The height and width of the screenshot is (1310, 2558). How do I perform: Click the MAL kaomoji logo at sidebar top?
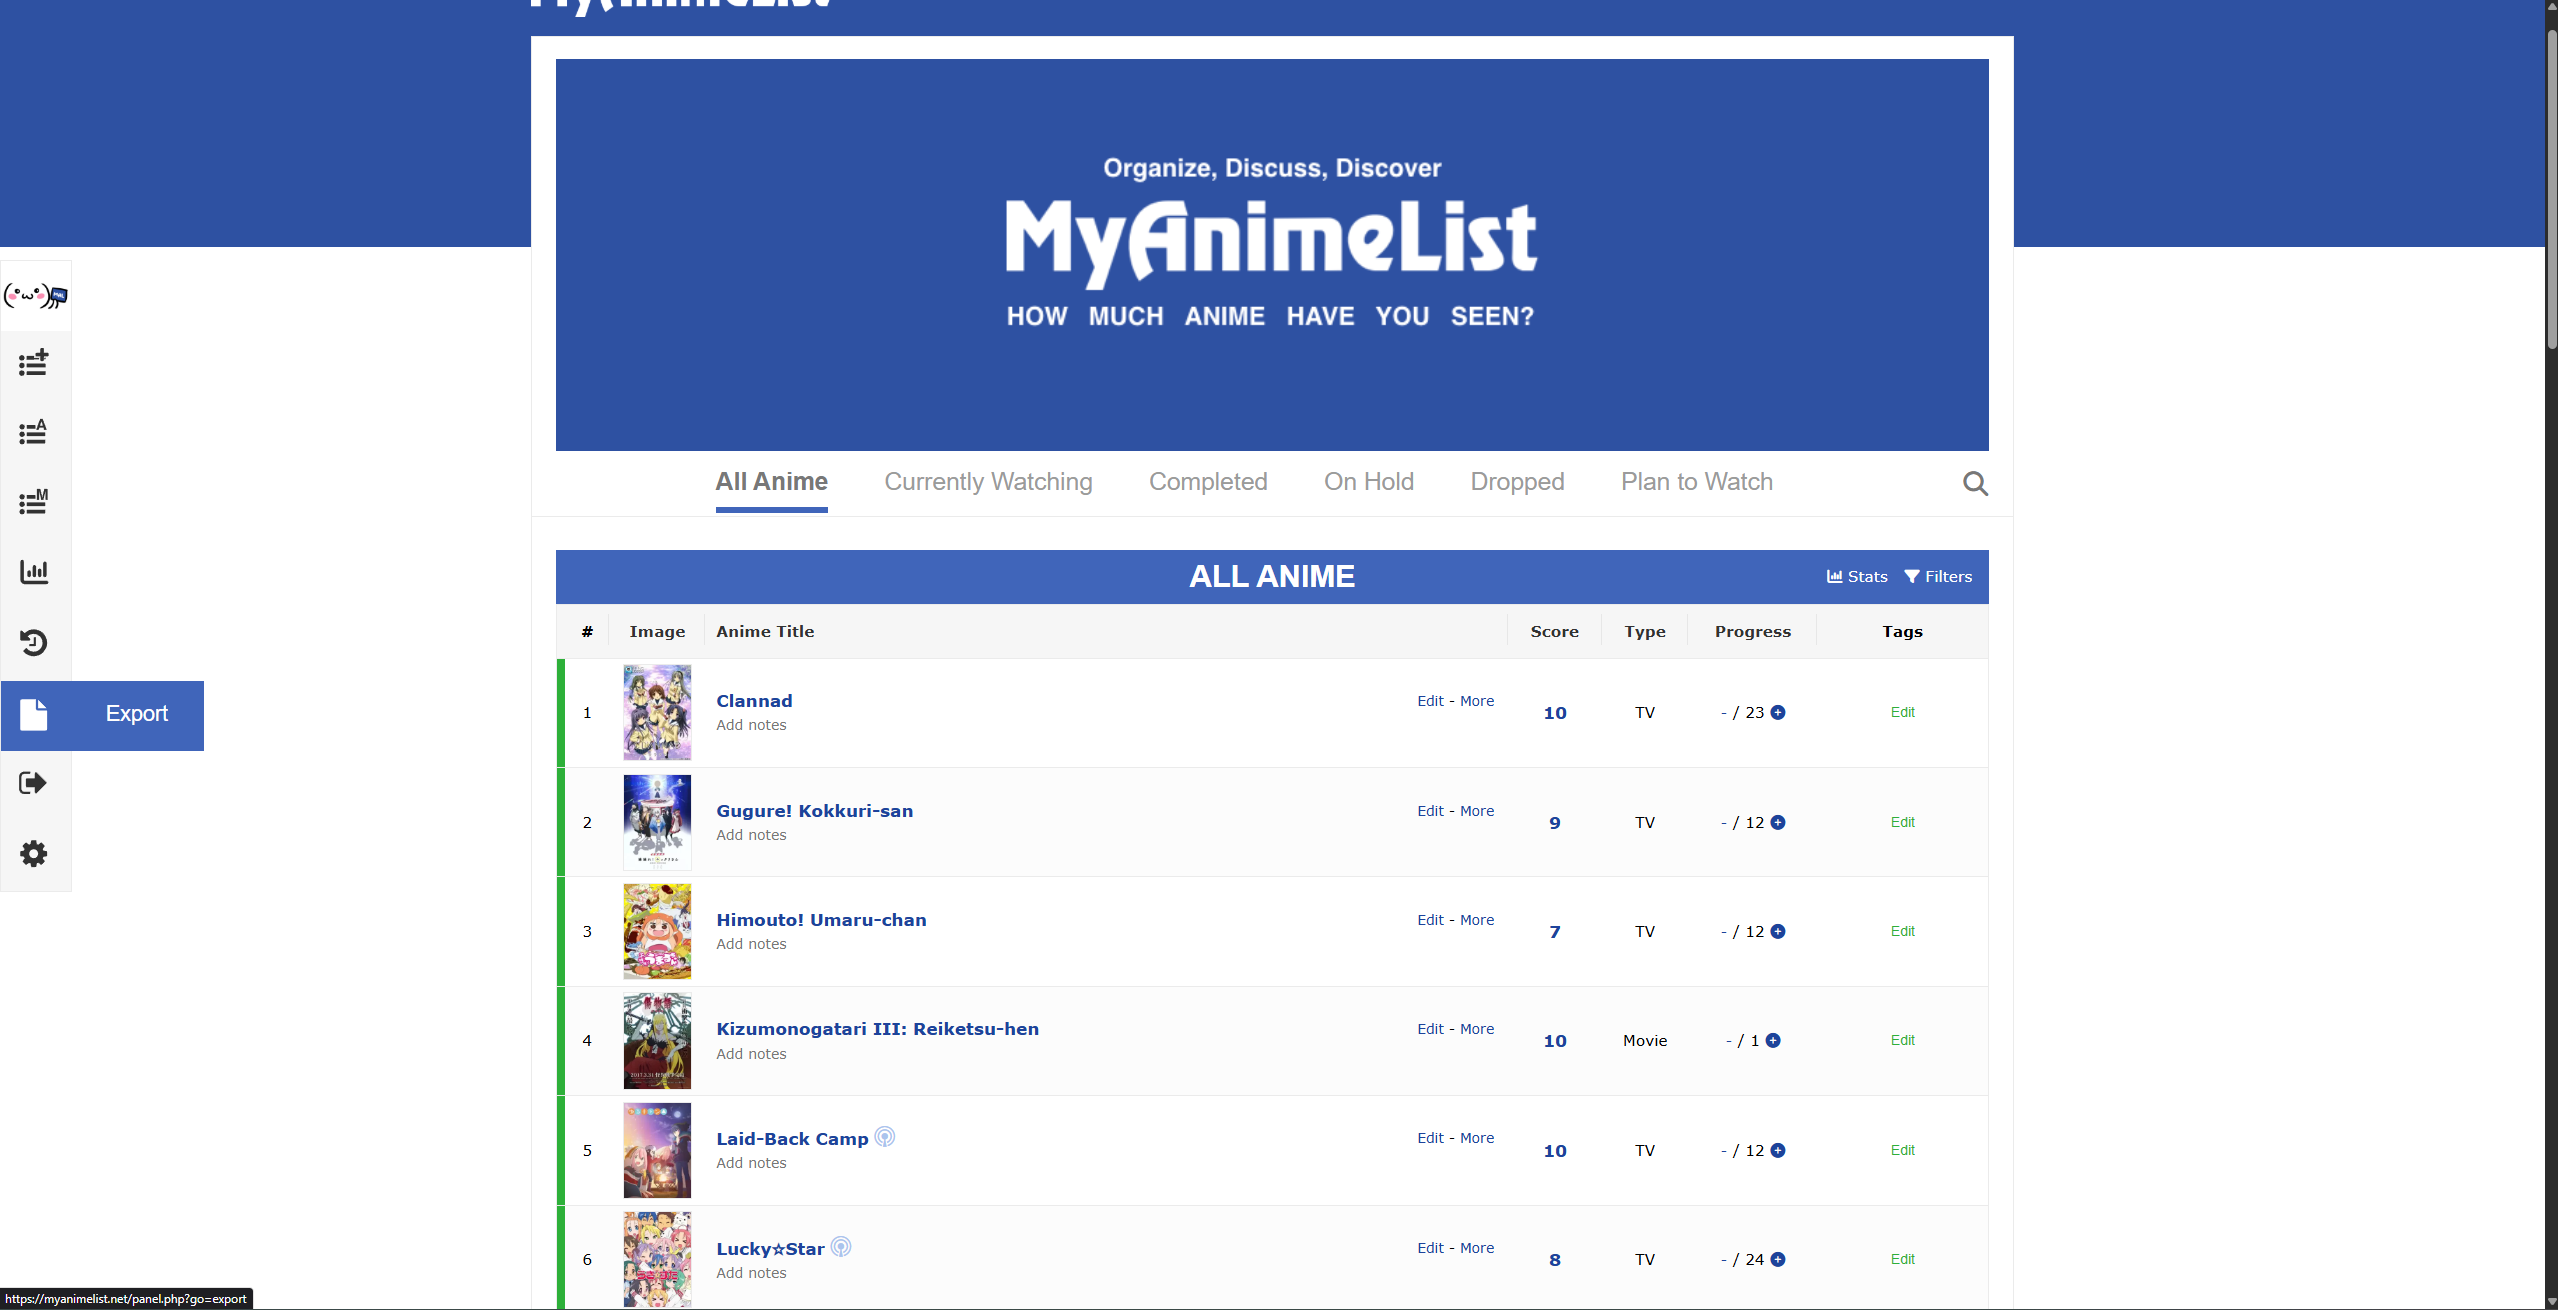(34, 295)
